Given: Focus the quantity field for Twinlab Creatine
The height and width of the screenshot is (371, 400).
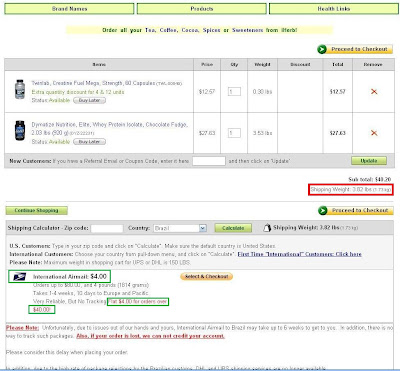Looking at the screenshot, I should point(234,91).
